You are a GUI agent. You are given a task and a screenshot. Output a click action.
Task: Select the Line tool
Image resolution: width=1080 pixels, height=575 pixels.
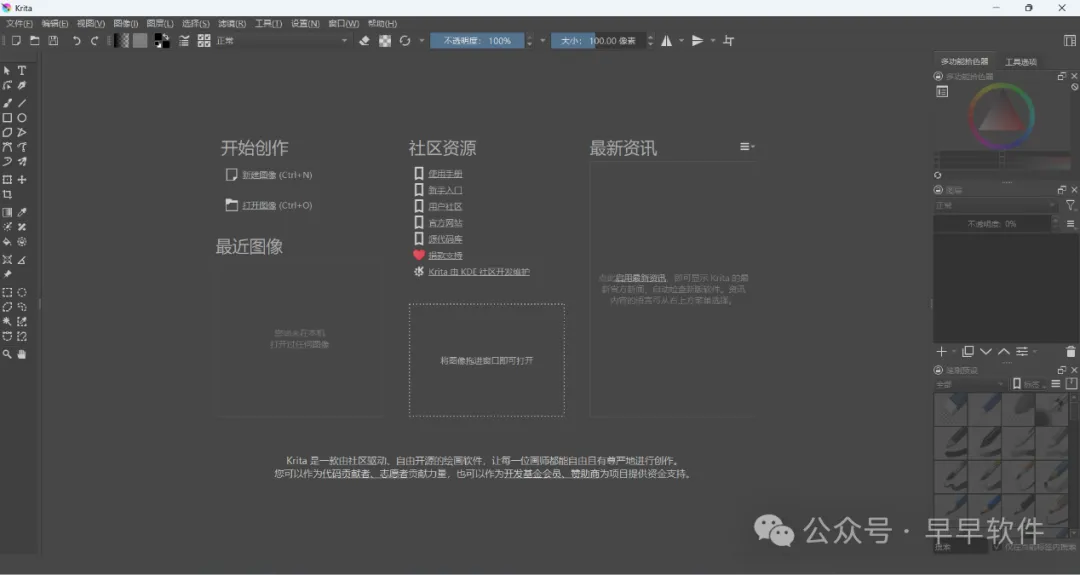[x=22, y=103]
